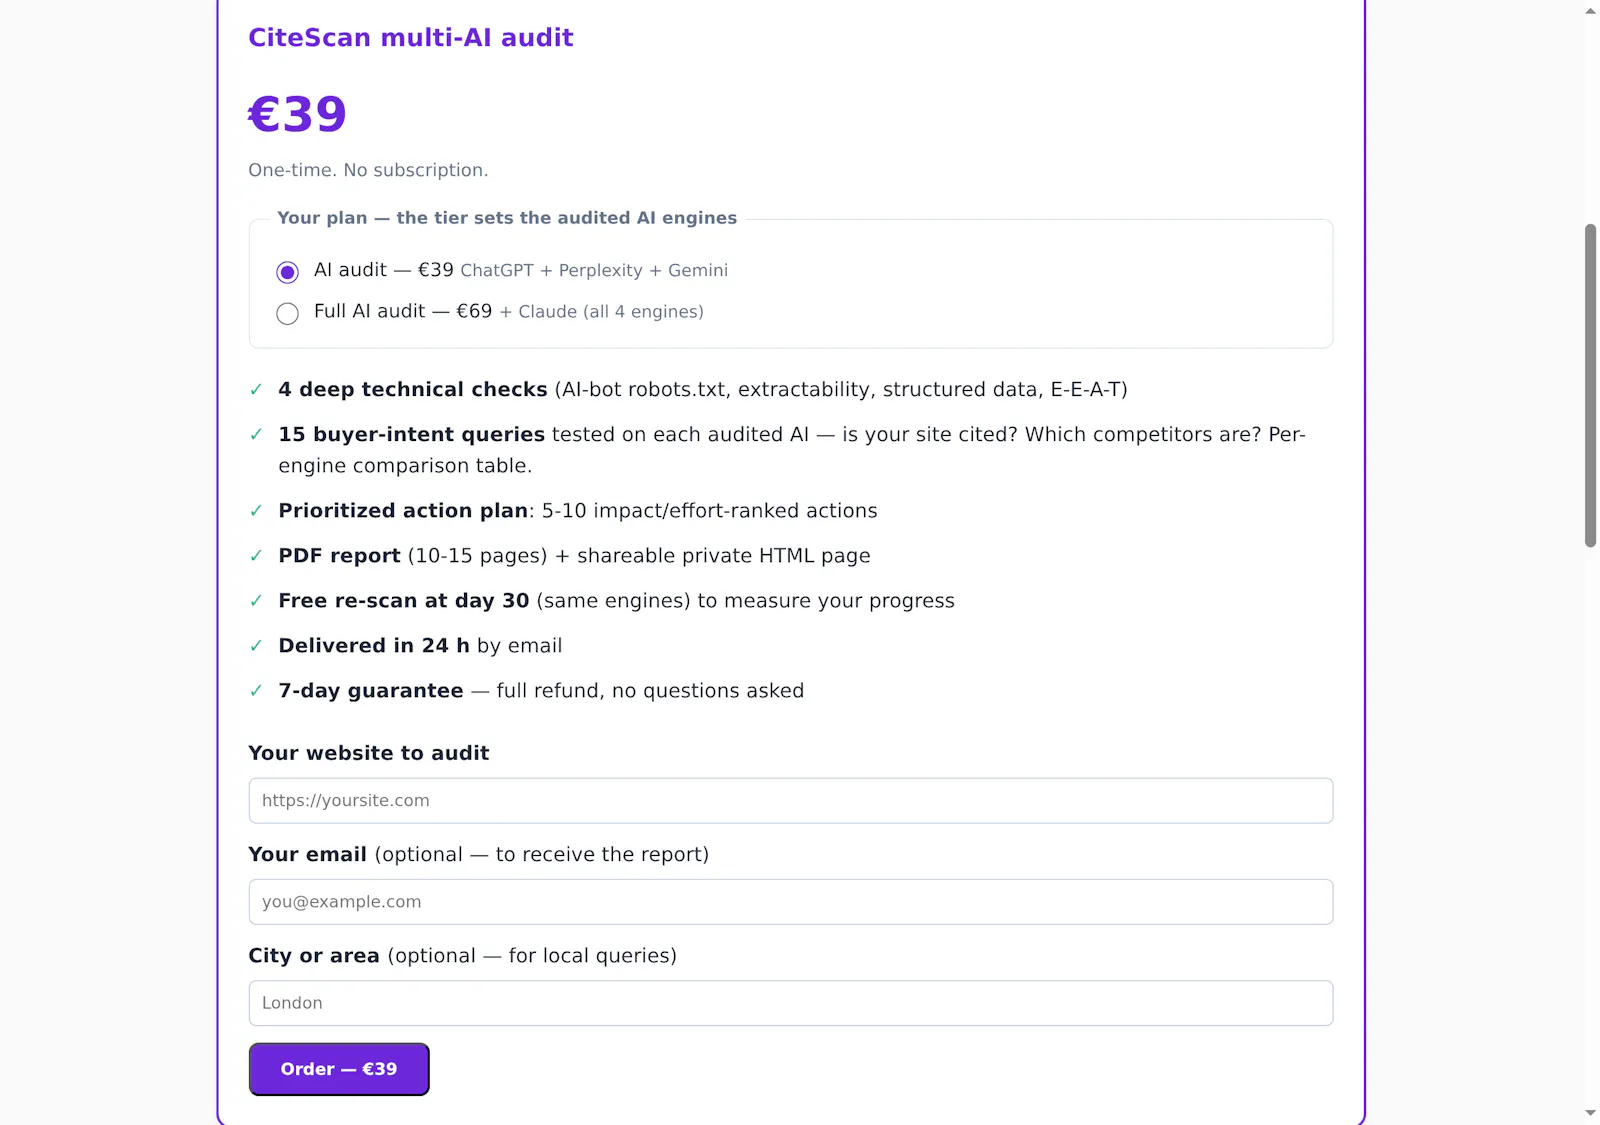Click the checkmark next to PDF report
1600x1125 pixels.
tap(256, 556)
